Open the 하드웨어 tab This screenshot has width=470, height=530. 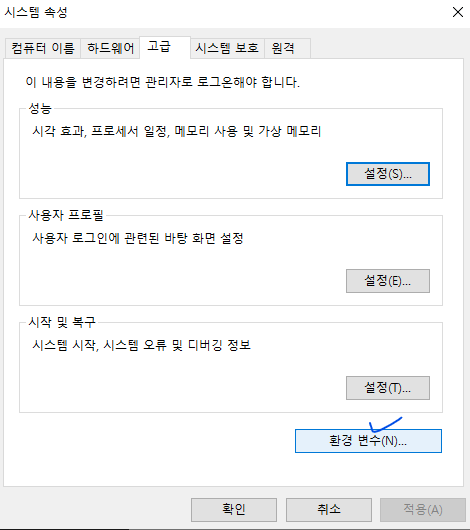click(110, 48)
